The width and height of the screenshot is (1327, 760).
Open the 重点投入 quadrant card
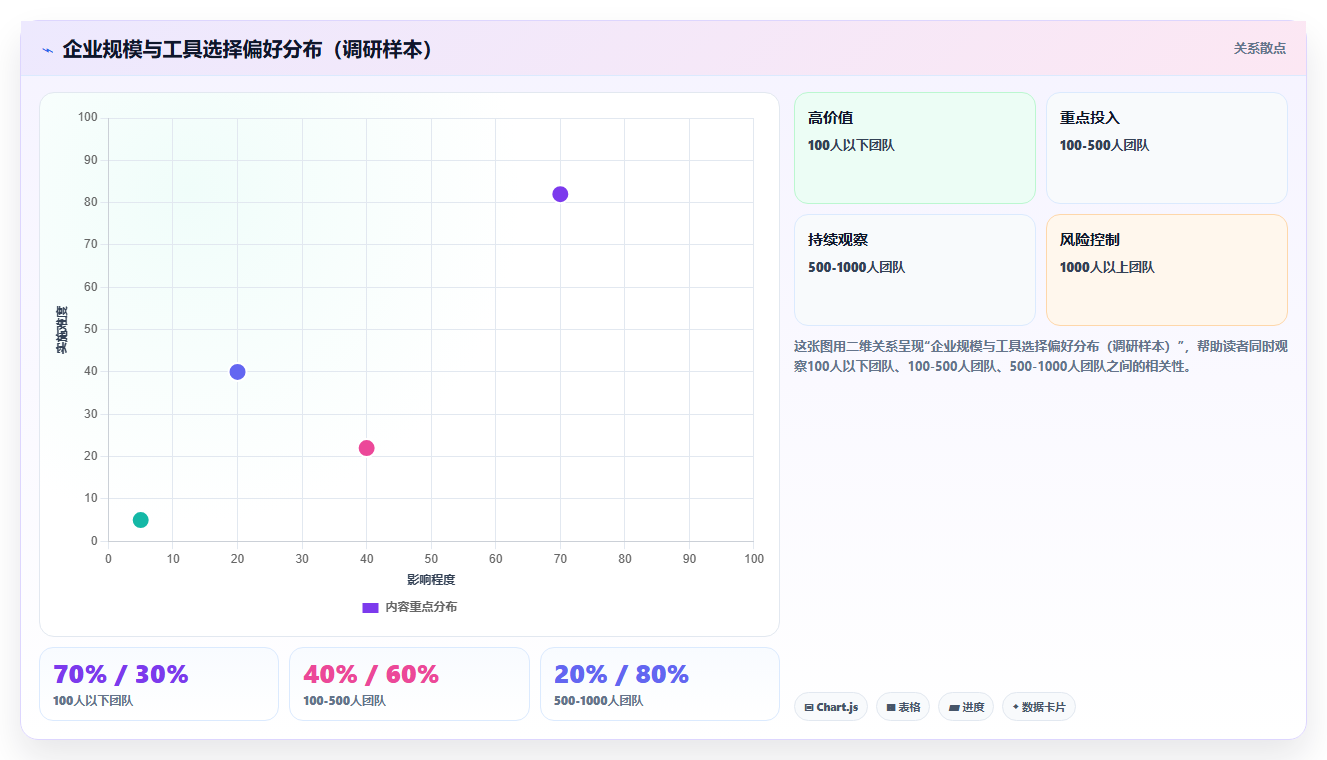(x=1167, y=148)
